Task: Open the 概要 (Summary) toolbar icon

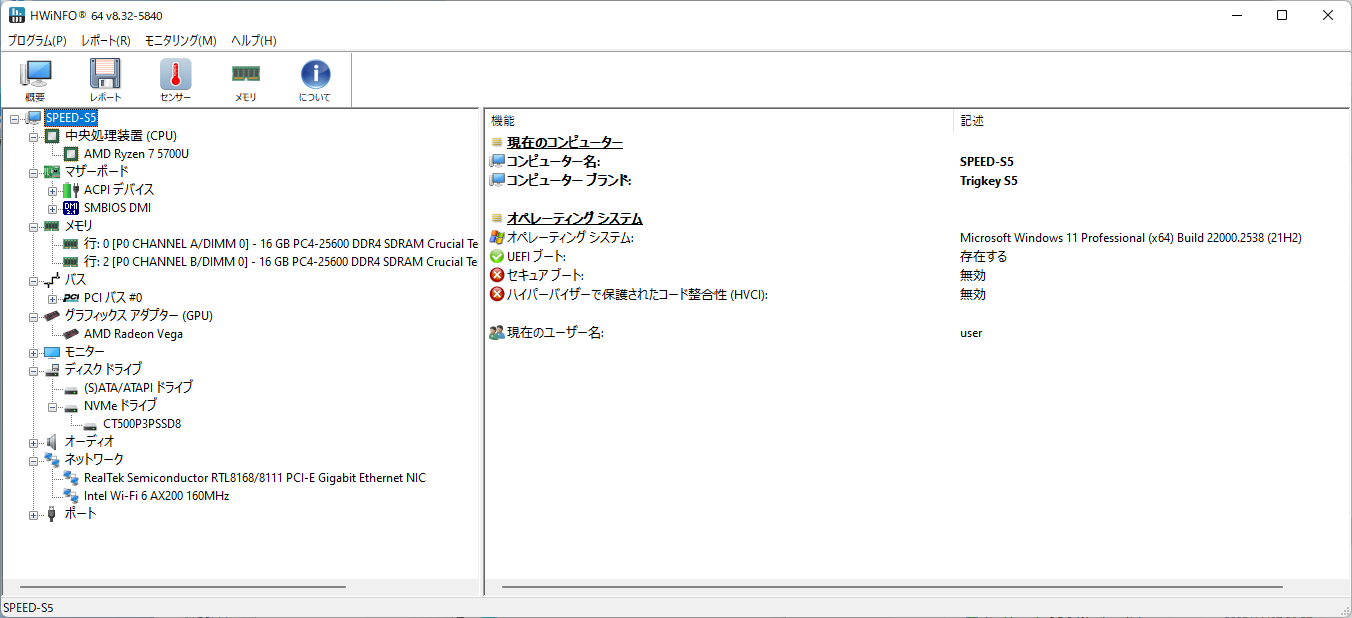Action: 35,79
